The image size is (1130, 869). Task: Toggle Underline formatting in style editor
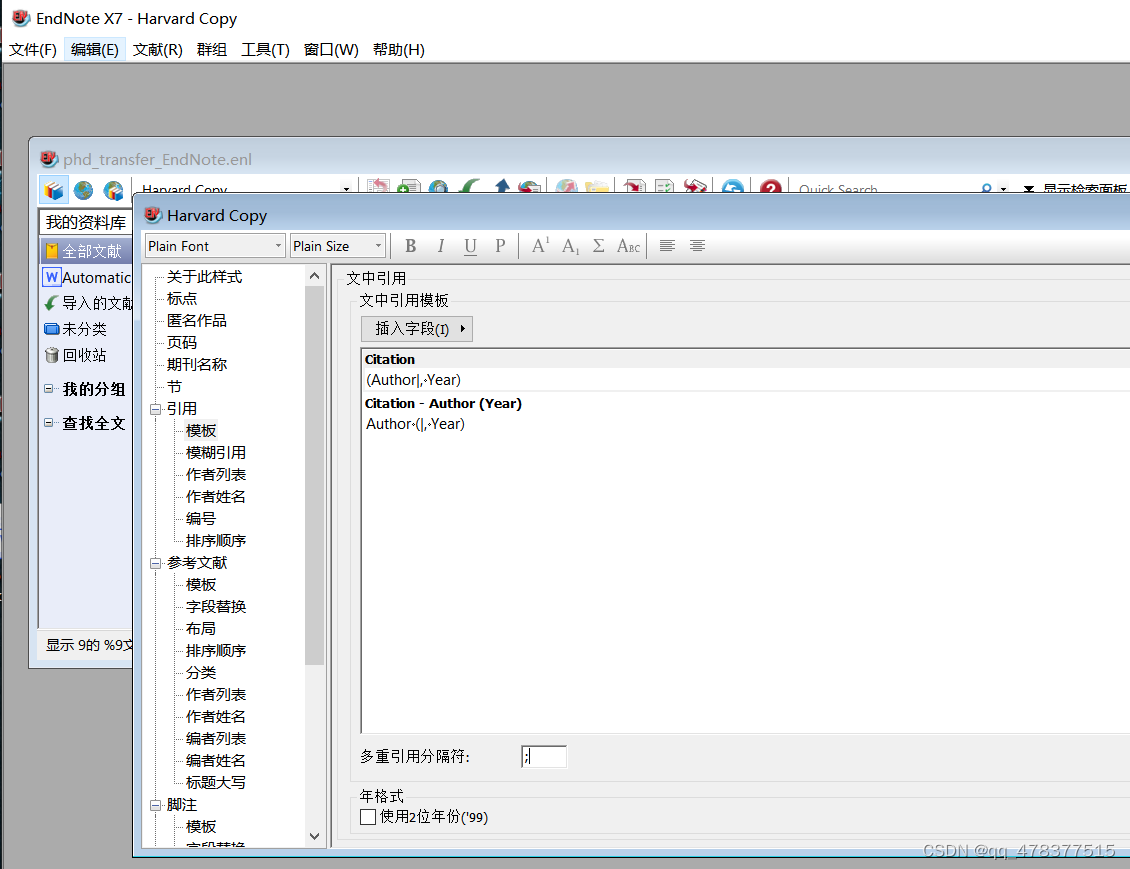[x=470, y=246]
